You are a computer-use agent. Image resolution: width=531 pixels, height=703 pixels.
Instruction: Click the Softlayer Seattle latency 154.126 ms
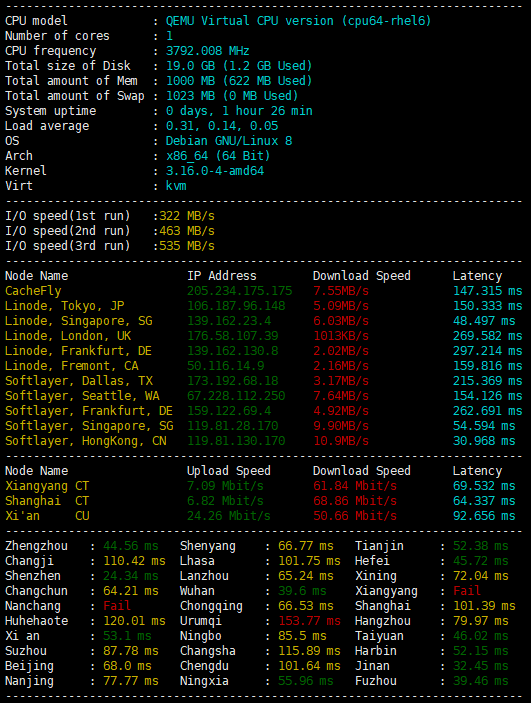(x=487, y=396)
